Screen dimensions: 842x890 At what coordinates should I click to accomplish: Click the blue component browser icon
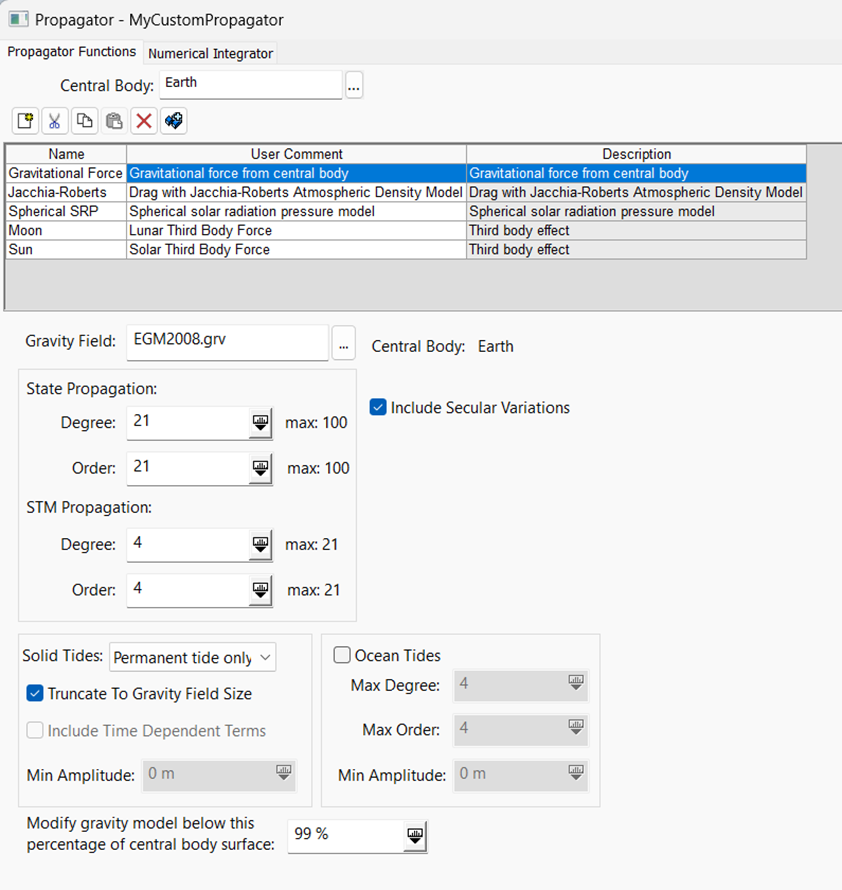point(174,121)
